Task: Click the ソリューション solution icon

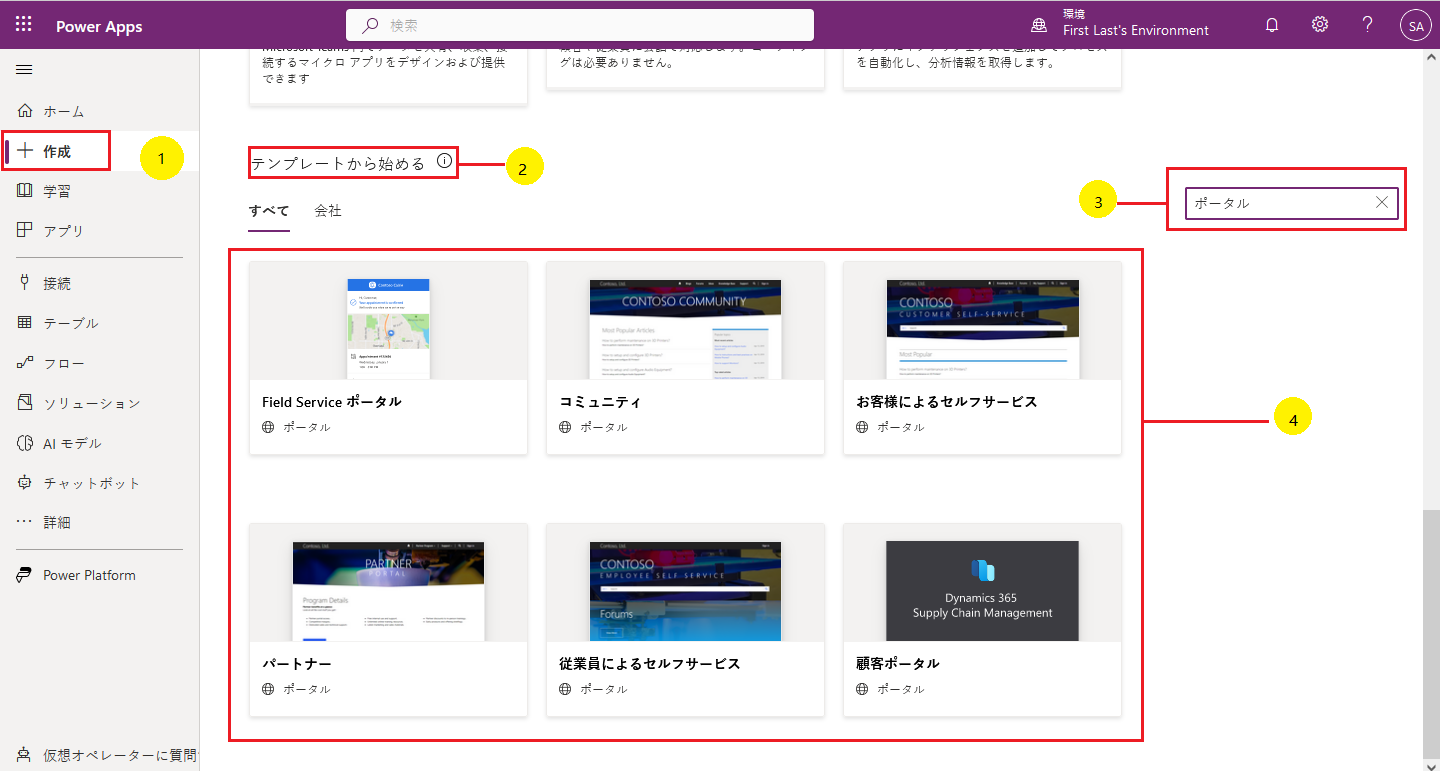Action: 25,403
